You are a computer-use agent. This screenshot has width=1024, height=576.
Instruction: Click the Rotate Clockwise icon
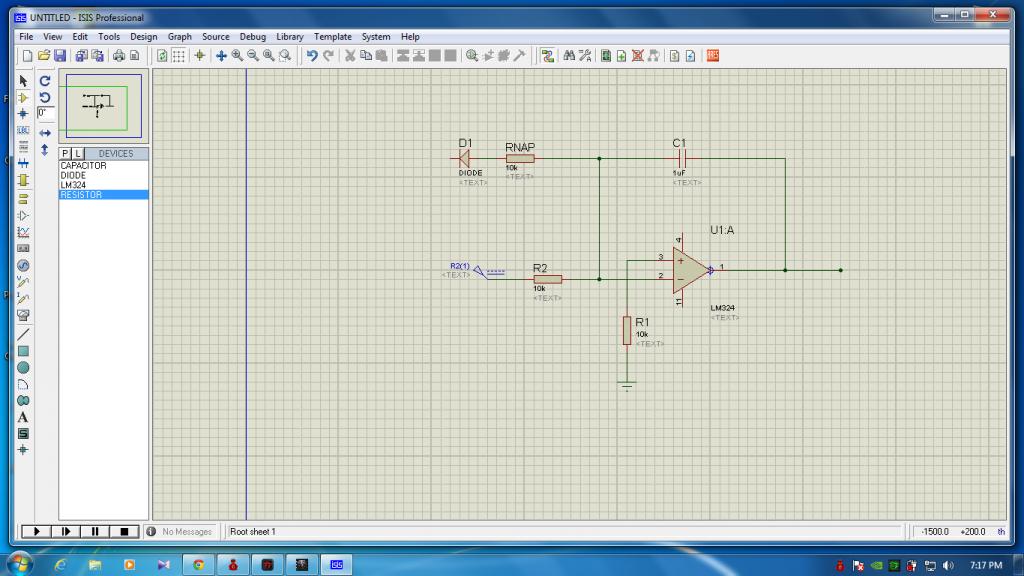[x=45, y=81]
